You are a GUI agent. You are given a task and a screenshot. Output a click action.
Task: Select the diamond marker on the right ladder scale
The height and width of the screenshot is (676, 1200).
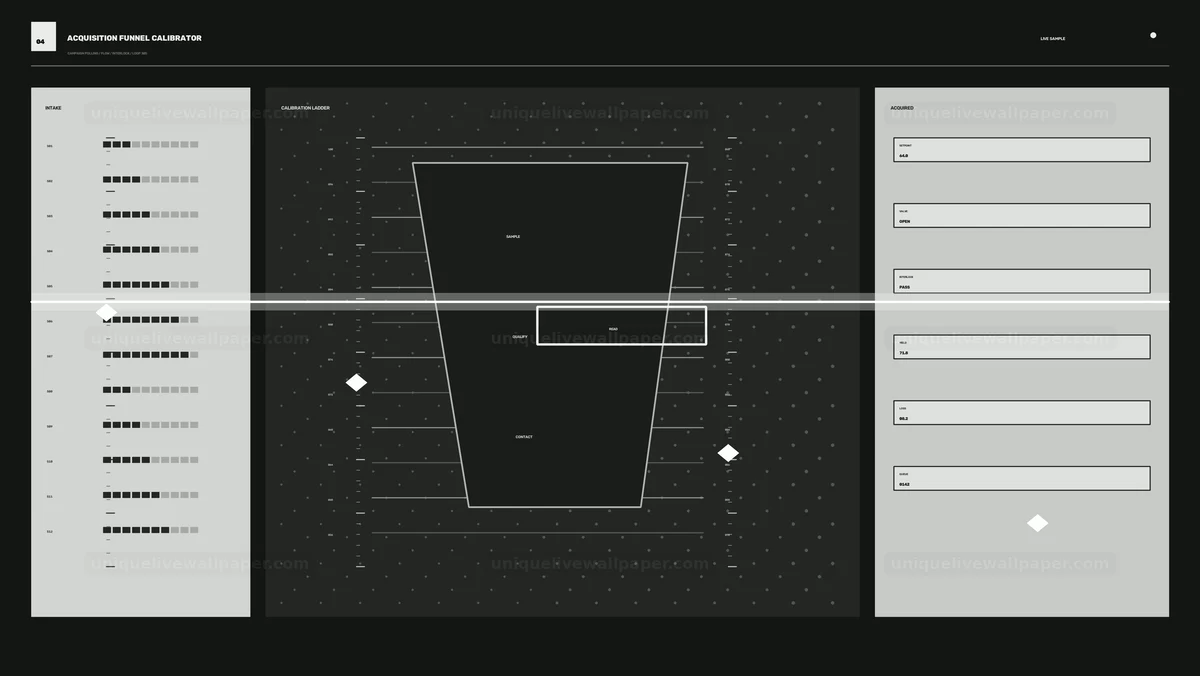[x=728, y=453]
